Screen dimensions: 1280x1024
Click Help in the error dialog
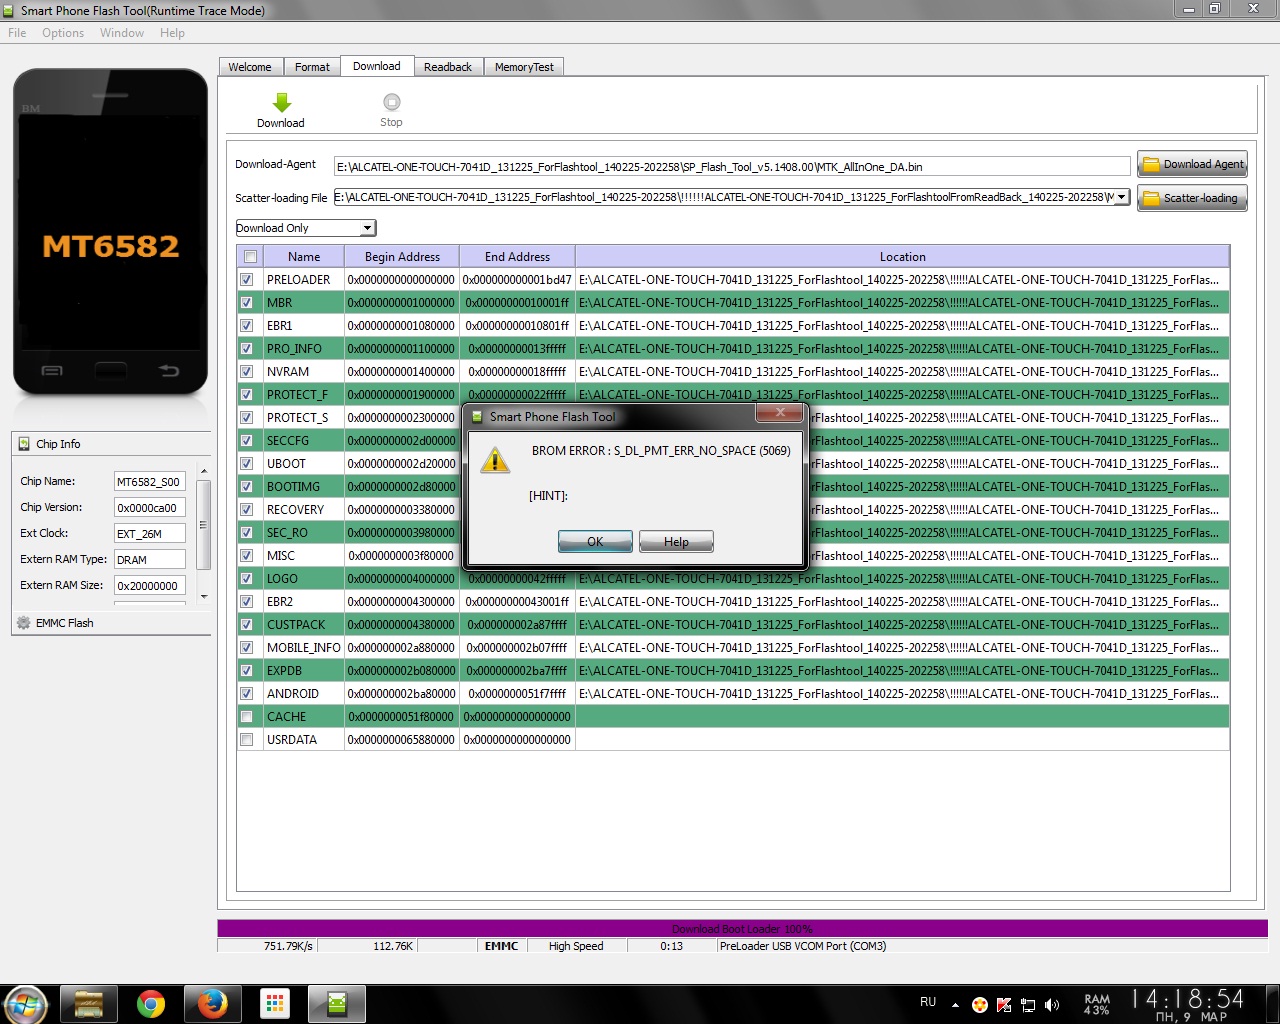(x=676, y=542)
